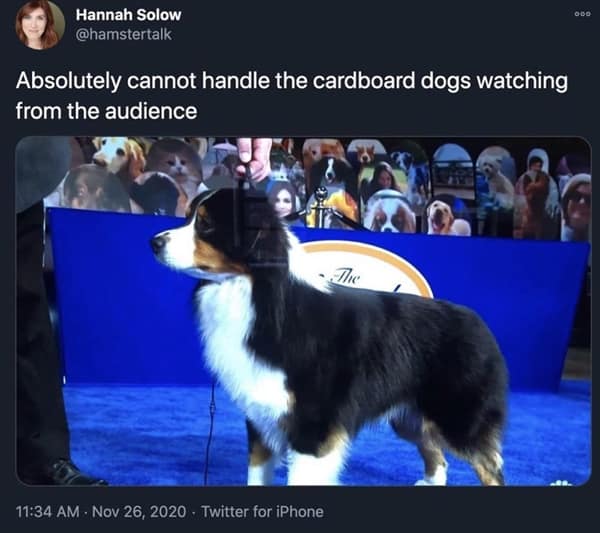The image size is (600, 533).
Task: Click the corgi cardboard cutout
Action: point(366,154)
